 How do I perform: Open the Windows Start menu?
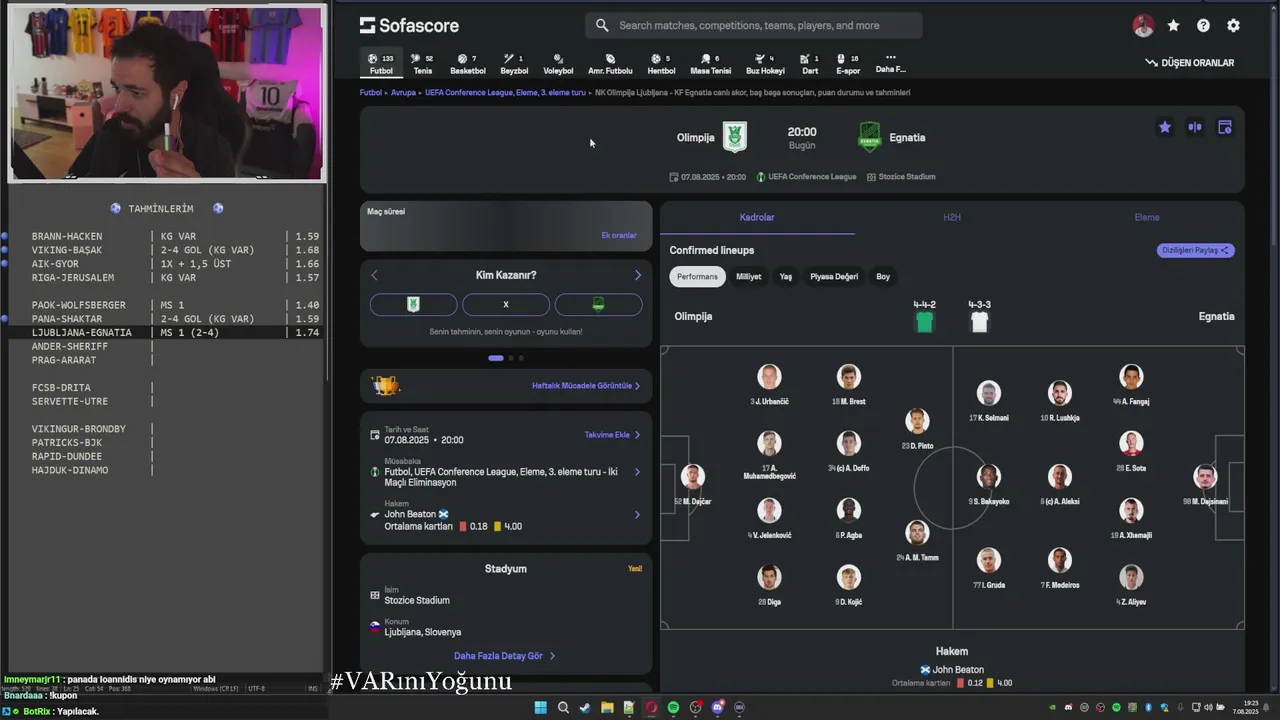[x=540, y=707]
